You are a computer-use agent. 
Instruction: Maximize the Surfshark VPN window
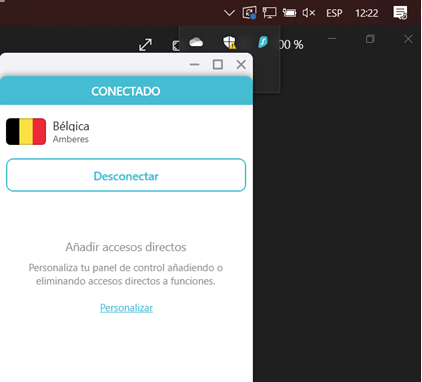pos(218,64)
